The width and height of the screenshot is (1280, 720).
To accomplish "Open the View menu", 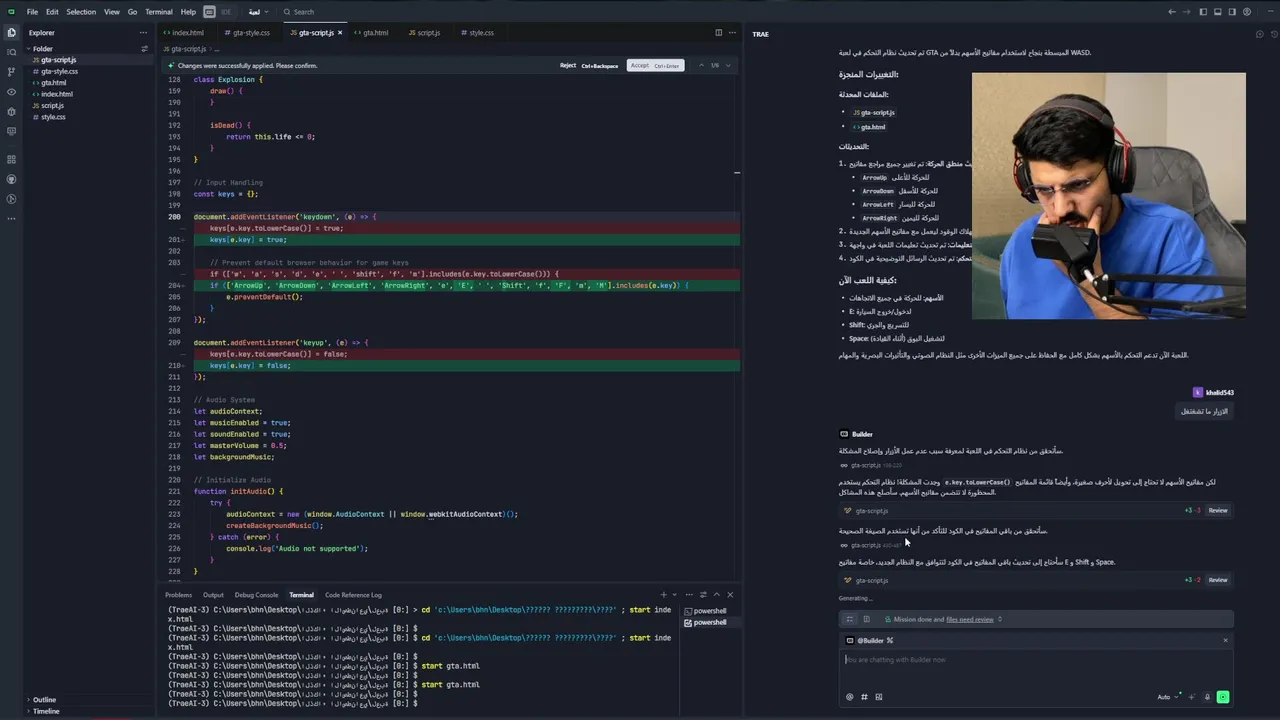I will [112, 12].
